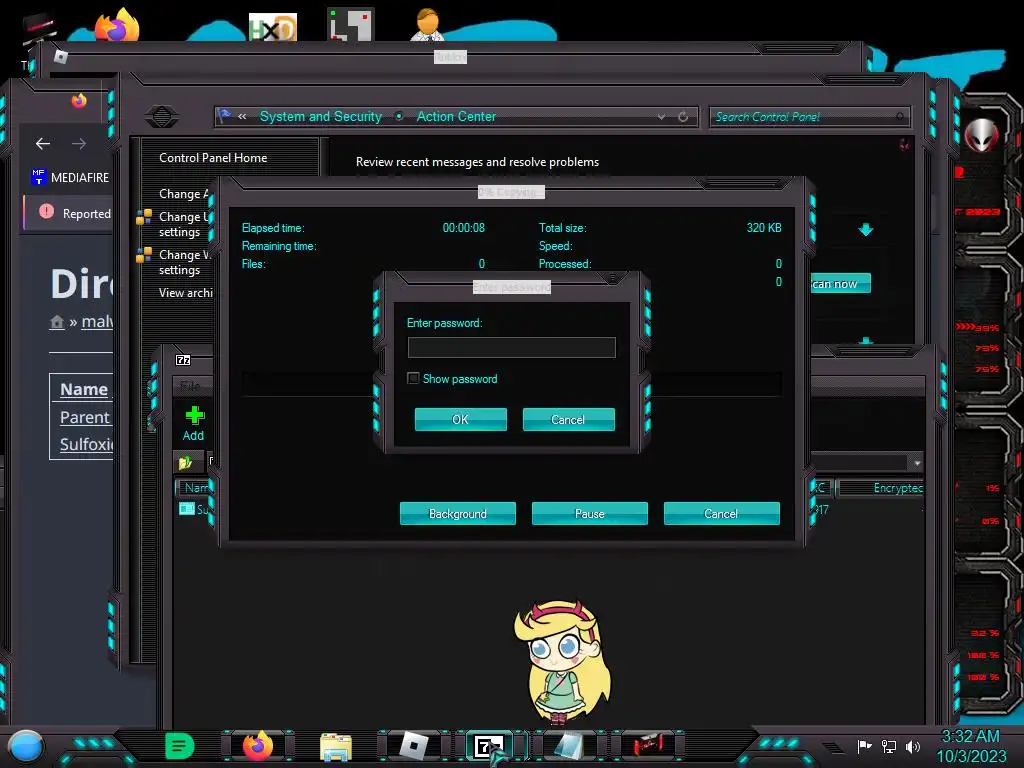1024x768 pixels.
Task: Send copying to Background
Action: tap(457, 513)
